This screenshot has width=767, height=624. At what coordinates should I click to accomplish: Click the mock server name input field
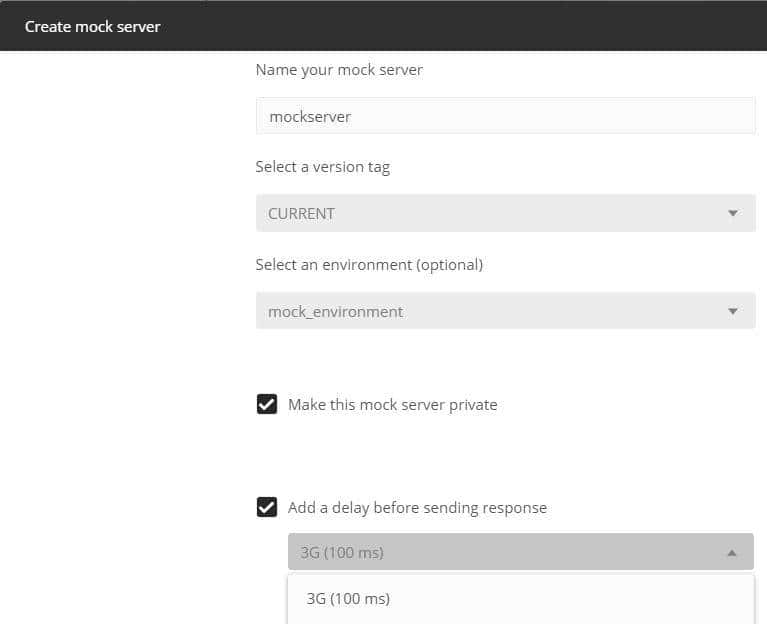[505, 116]
